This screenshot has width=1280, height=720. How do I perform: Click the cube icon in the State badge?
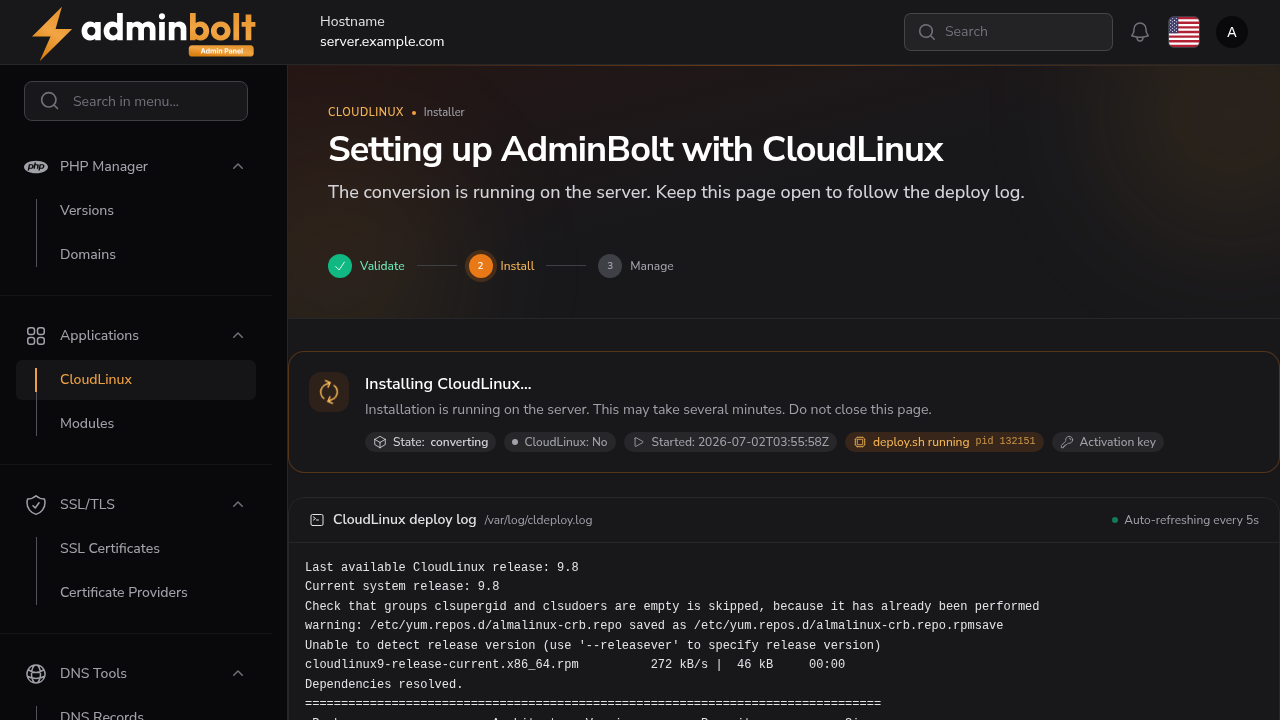click(x=380, y=442)
